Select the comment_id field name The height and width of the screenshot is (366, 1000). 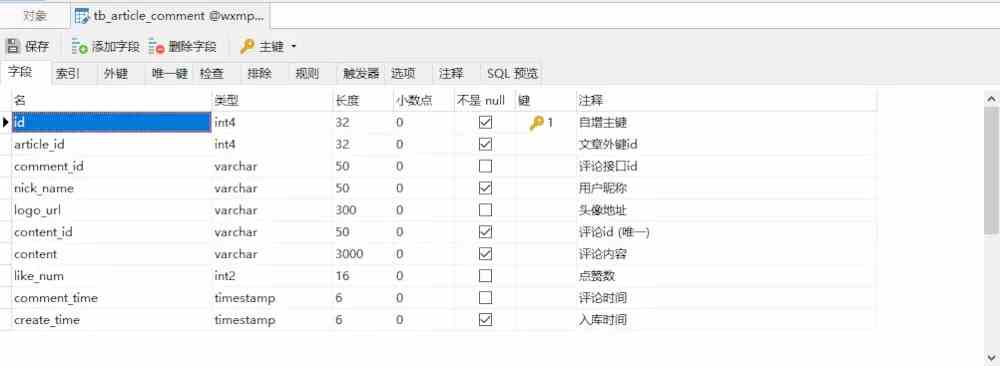click(49, 166)
